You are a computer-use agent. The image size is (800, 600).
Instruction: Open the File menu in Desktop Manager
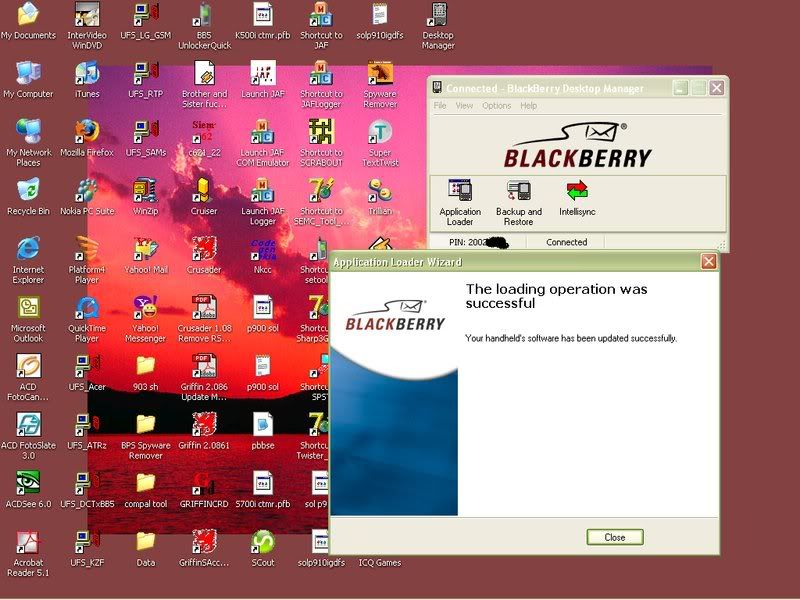coord(440,106)
